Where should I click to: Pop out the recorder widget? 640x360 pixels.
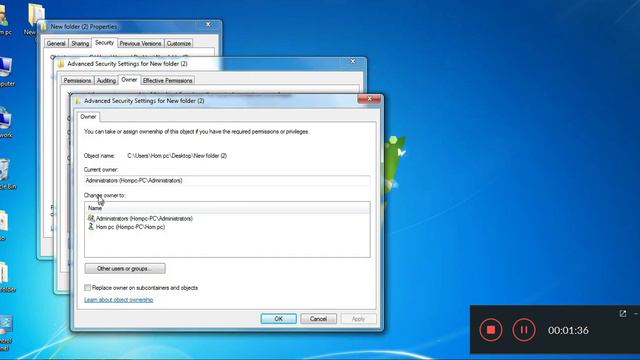click(622, 313)
